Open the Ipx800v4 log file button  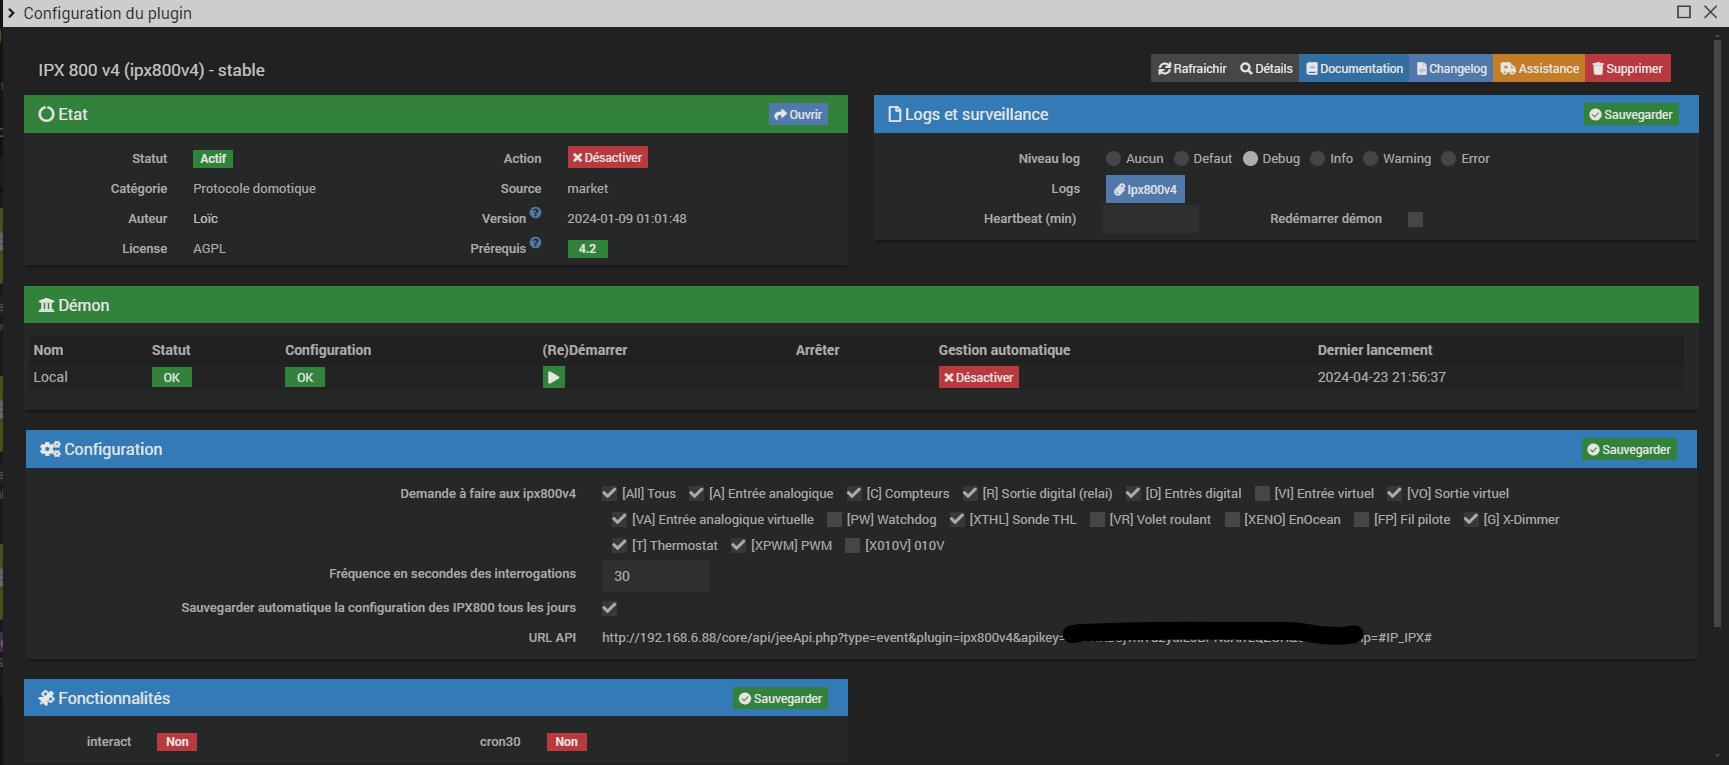tap(1145, 189)
